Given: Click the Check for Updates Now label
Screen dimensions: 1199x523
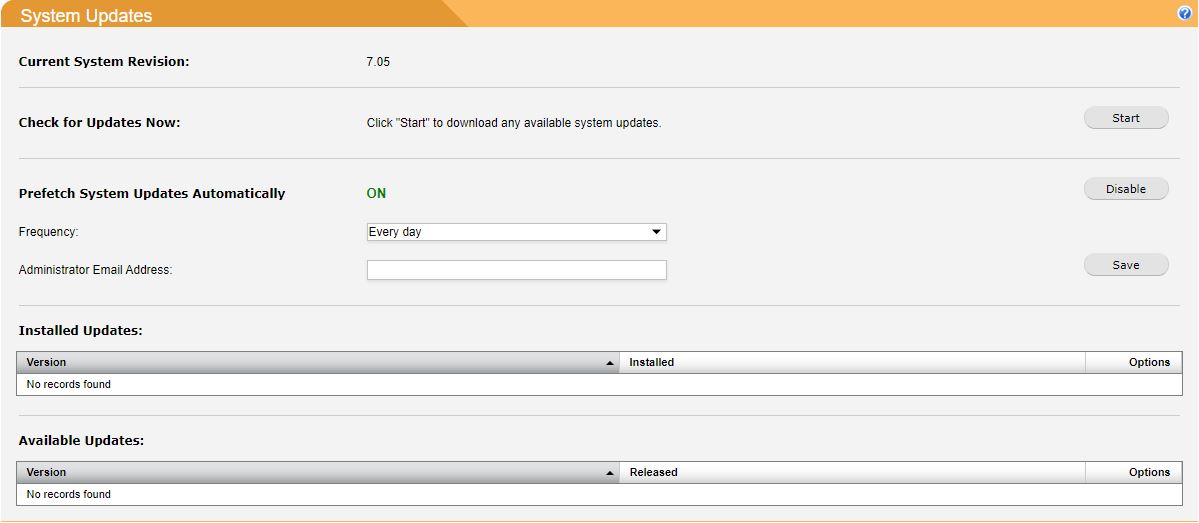Looking at the screenshot, I should pyautogui.click(x=99, y=122).
